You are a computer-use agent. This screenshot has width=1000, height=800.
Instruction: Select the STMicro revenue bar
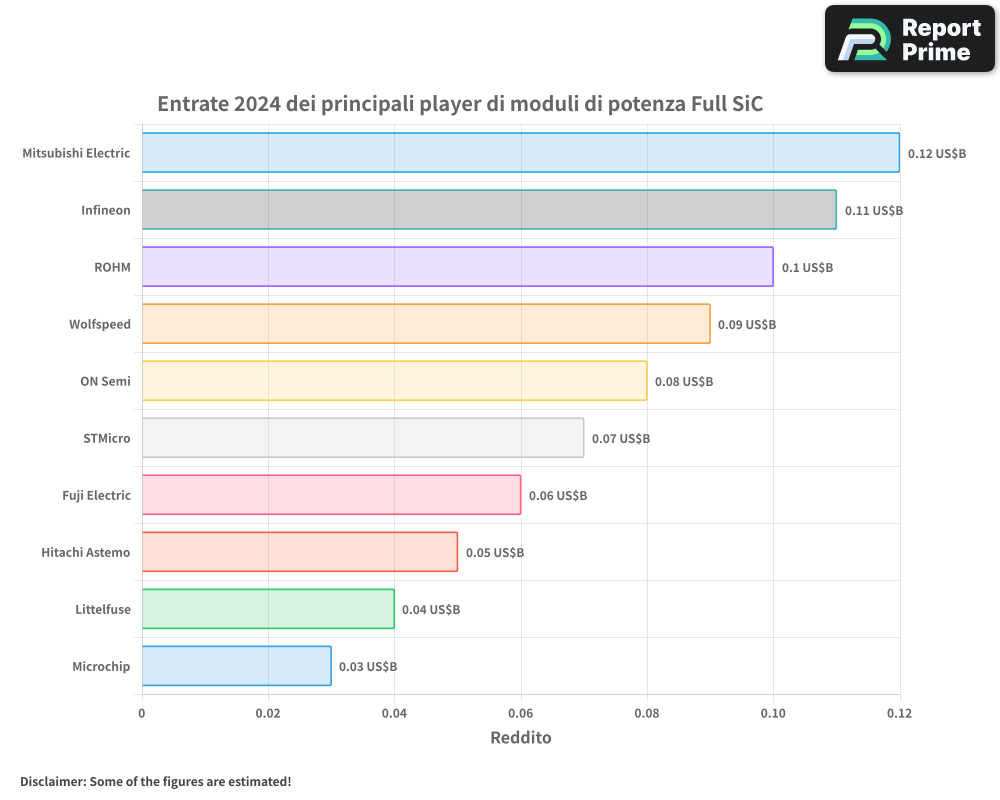coord(362,438)
